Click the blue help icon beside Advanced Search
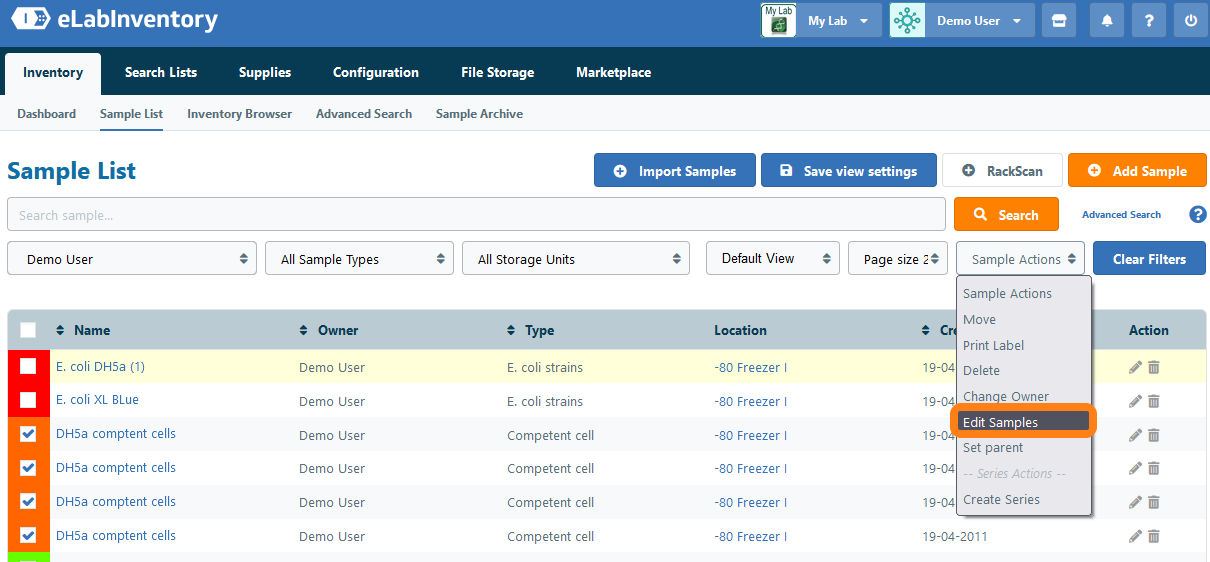The image size is (1210, 562). pos(1197,214)
